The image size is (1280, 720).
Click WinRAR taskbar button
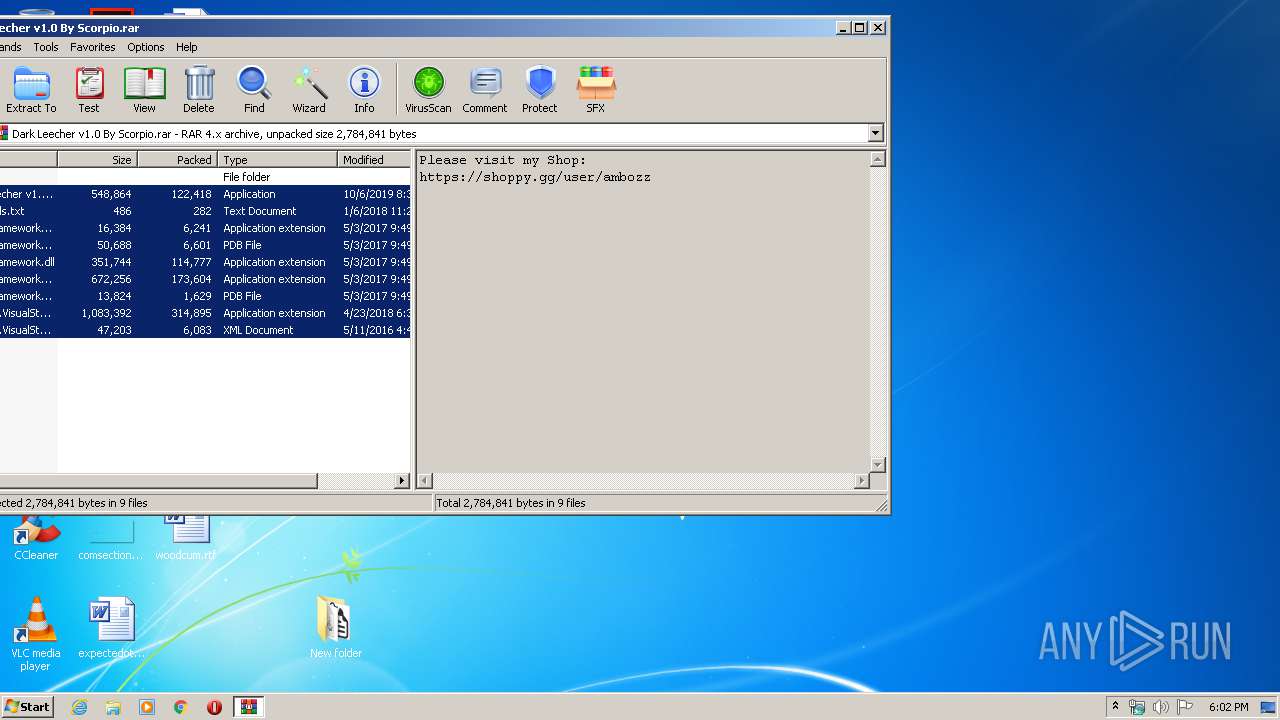(x=249, y=707)
